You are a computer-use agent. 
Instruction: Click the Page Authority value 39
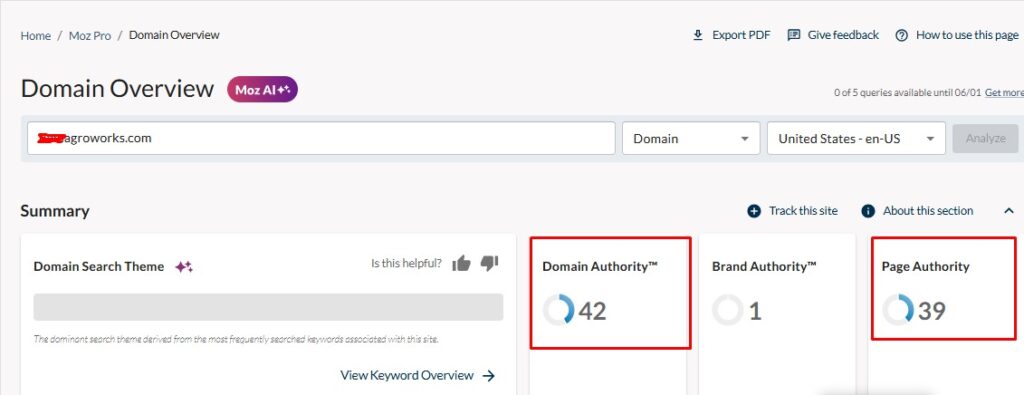932,311
